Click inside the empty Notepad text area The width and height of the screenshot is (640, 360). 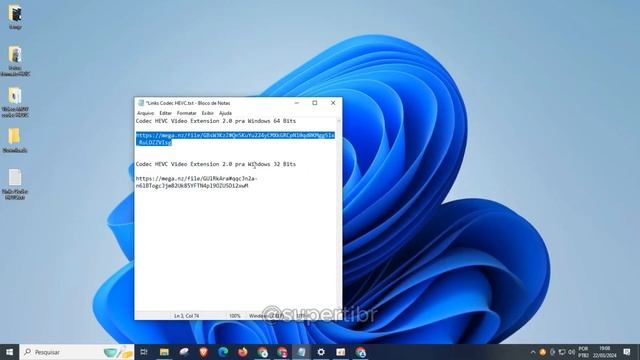coord(236,249)
